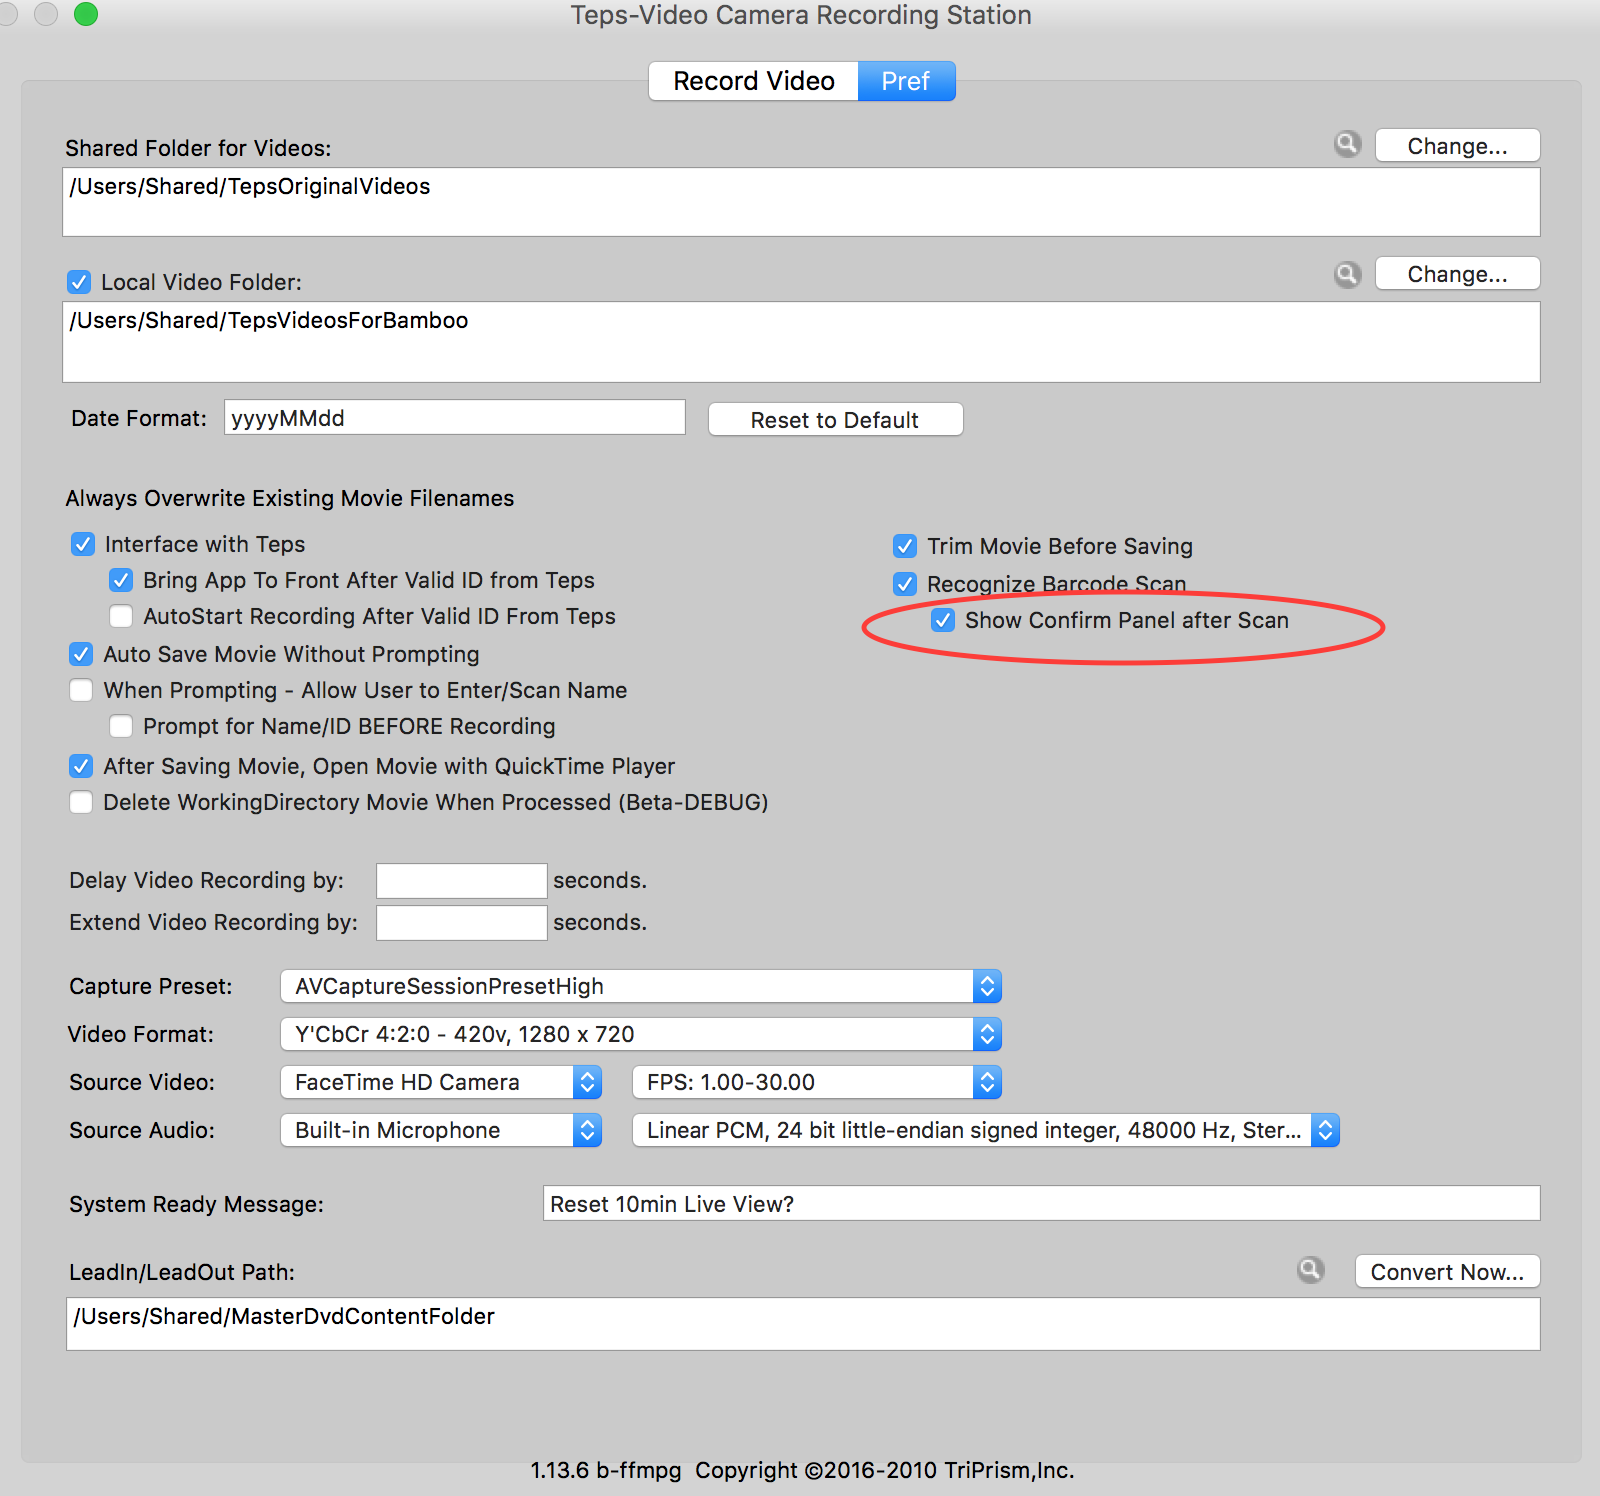1600x1496 pixels.
Task: Open the Capture Preset dropdown
Action: point(641,986)
